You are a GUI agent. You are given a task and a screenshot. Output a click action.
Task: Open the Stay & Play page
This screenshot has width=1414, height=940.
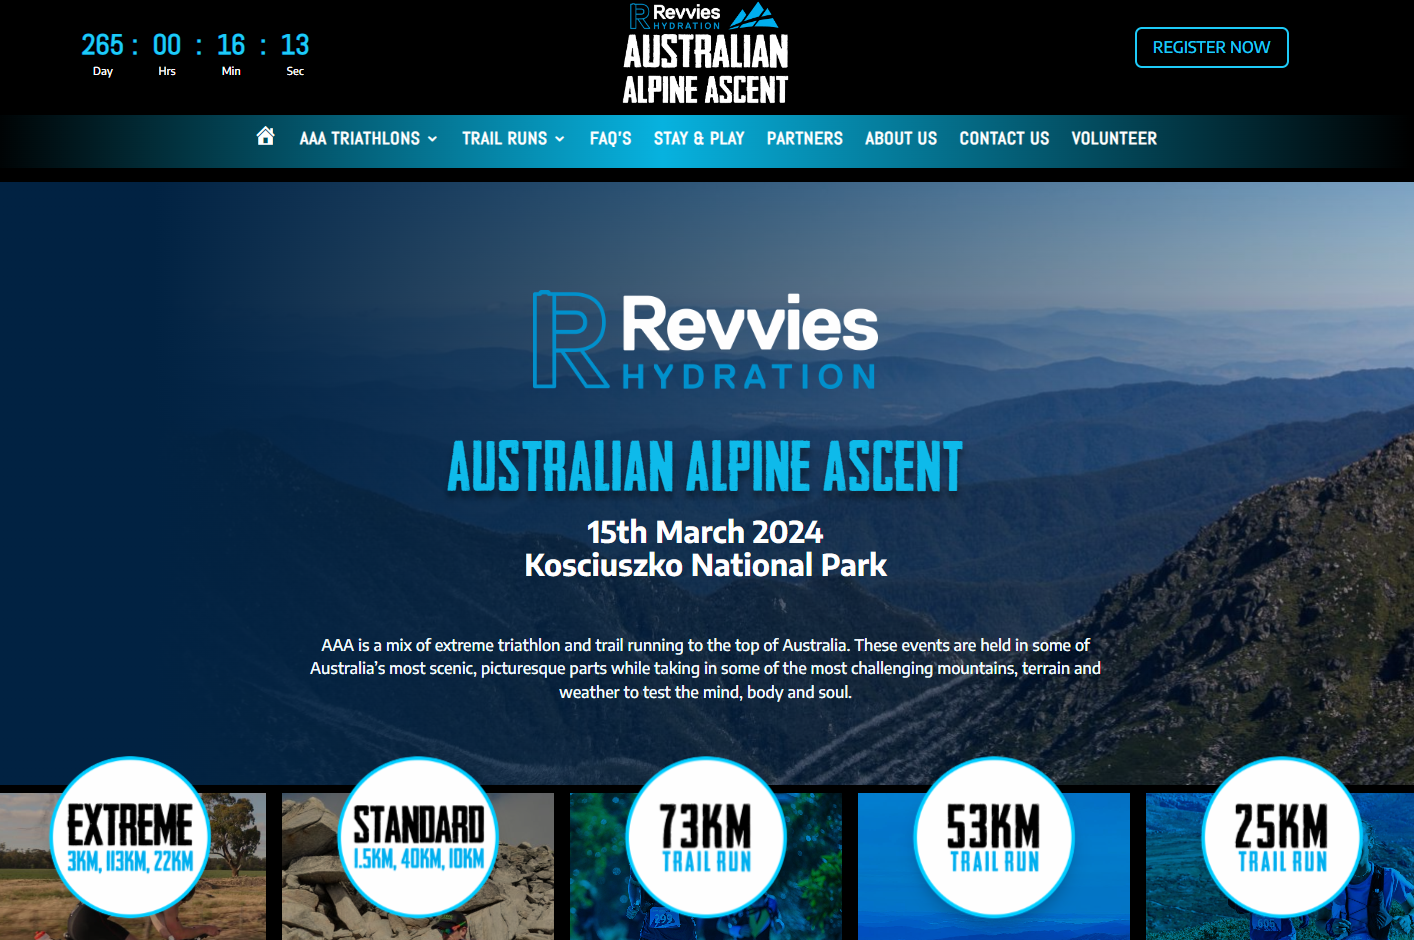coord(699,139)
